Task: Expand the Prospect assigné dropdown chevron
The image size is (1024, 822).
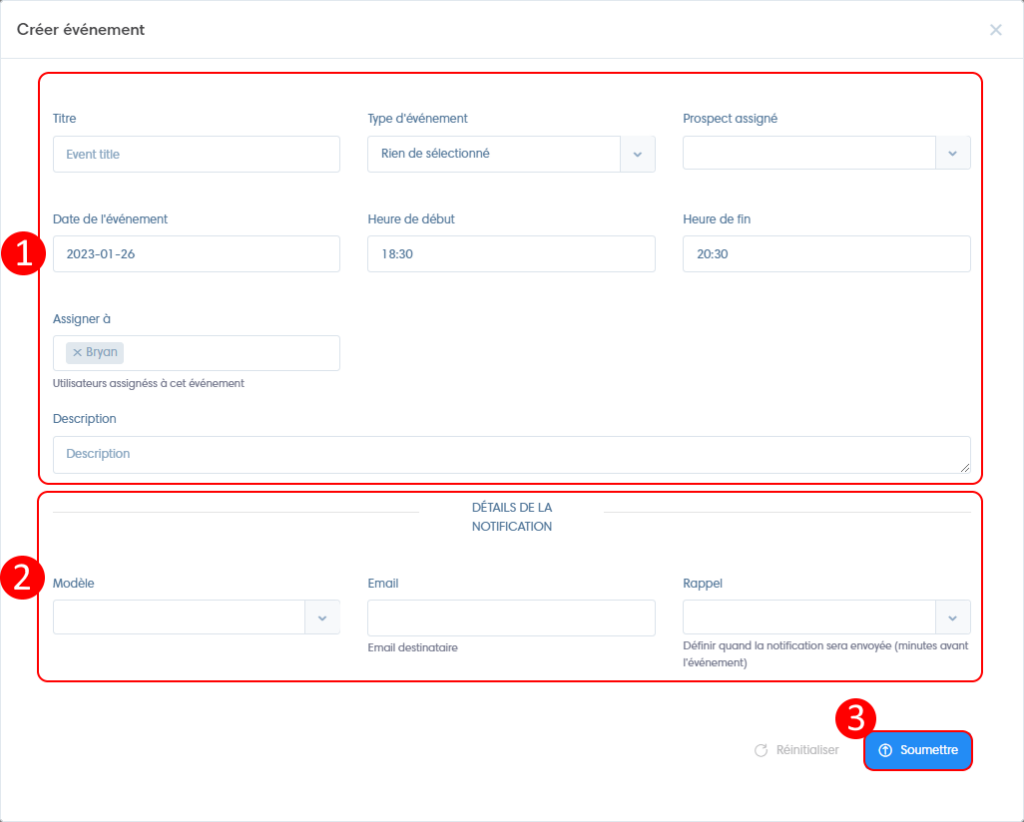Action: pos(952,153)
